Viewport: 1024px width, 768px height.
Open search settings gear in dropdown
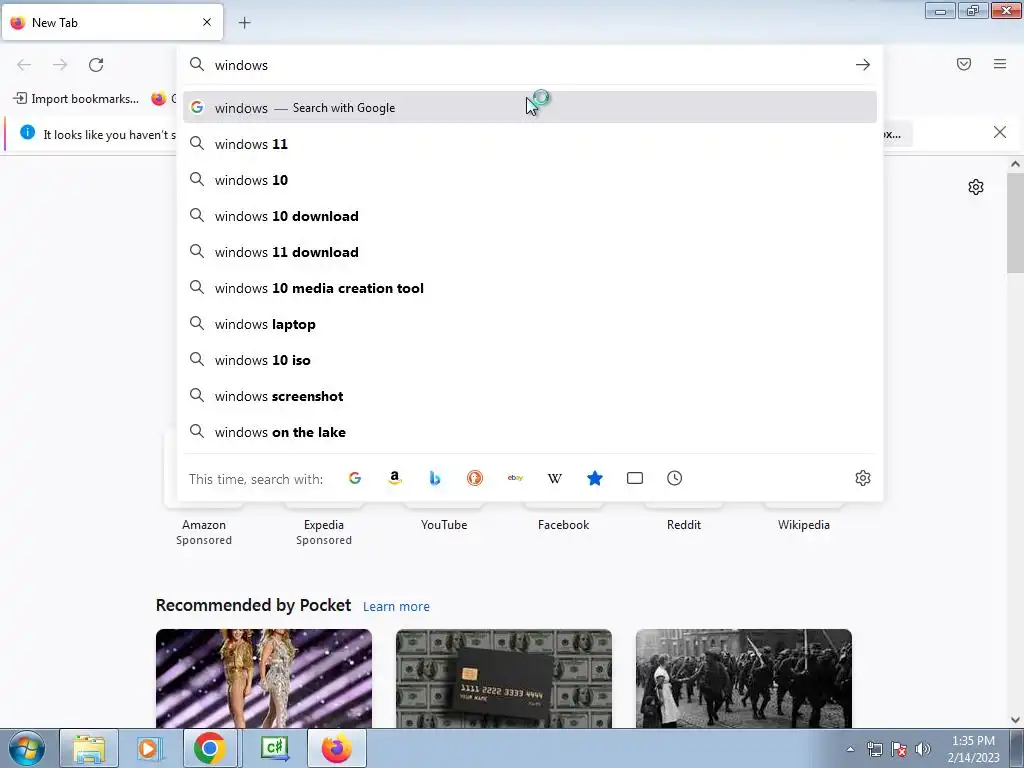pos(863,478)
